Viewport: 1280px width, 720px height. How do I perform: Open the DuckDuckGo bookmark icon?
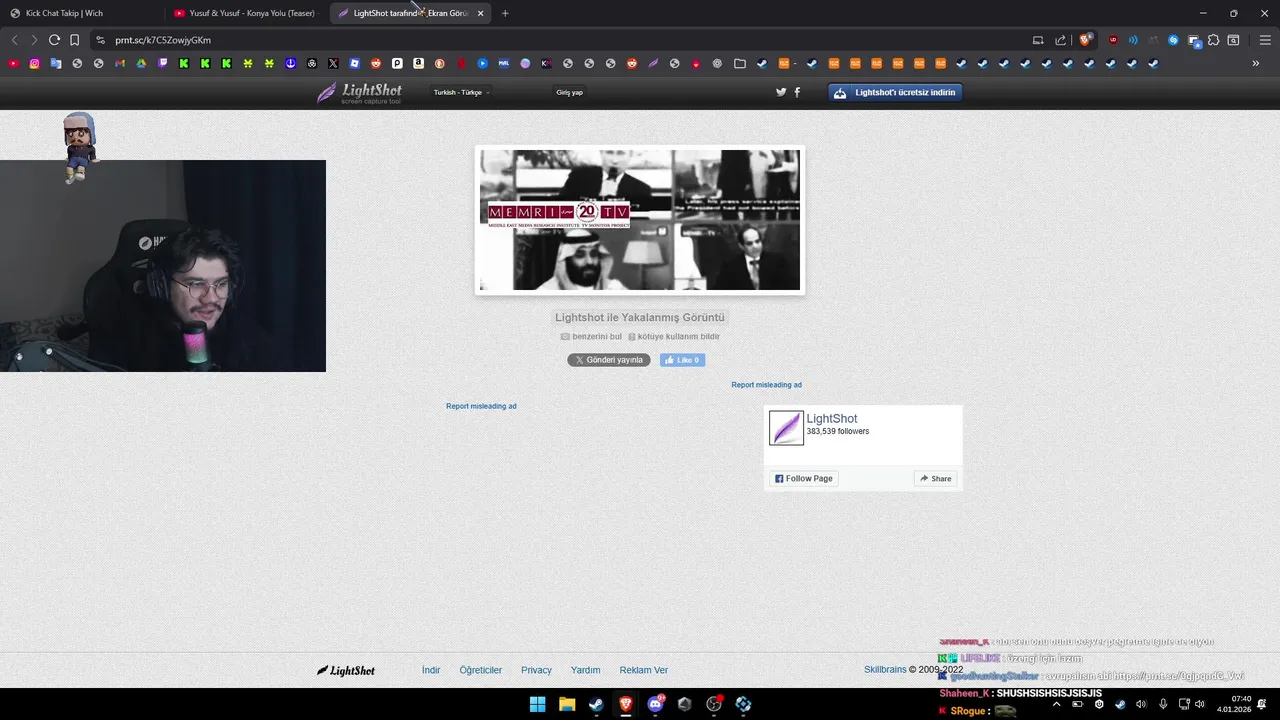pos(439,63)
